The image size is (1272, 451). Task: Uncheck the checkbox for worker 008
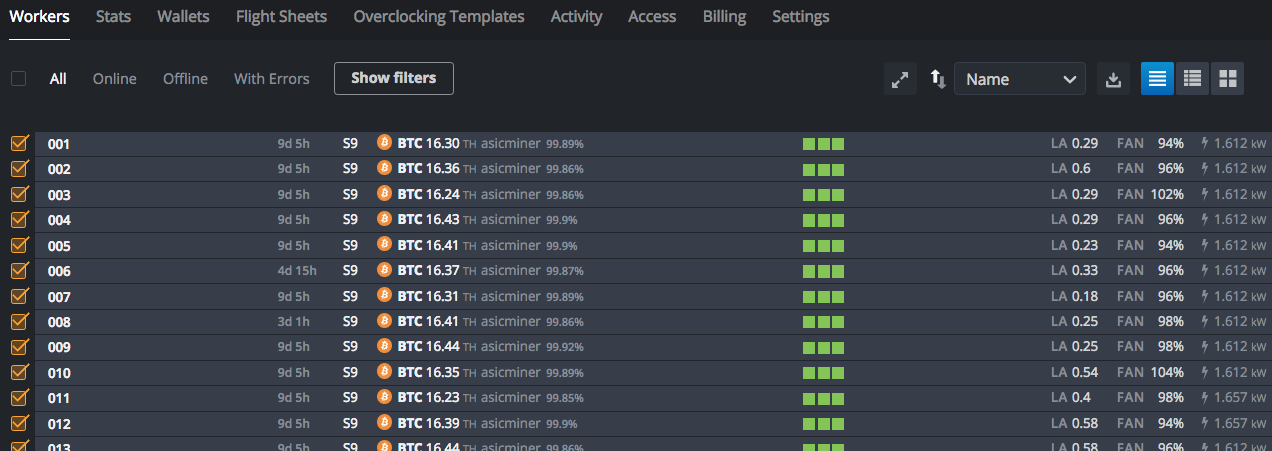tap(19, 321)
